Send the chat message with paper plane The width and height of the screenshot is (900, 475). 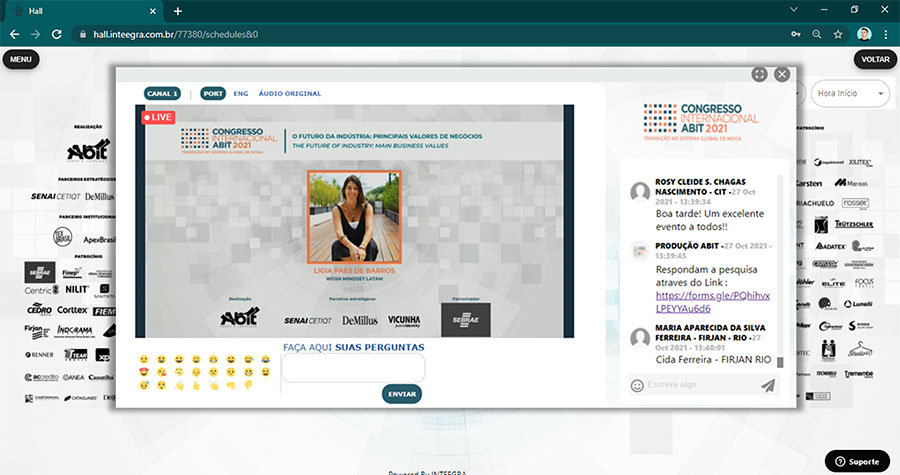(x=768, y=386)
